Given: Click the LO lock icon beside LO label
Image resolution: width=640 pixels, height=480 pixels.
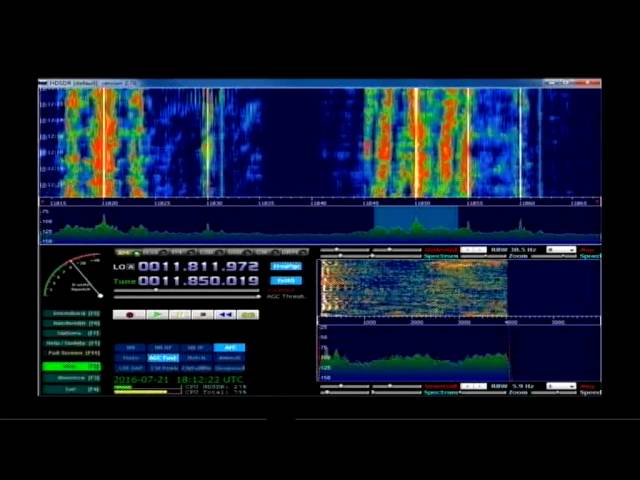Looking at the screenshot, I should [x=131, y=267].
